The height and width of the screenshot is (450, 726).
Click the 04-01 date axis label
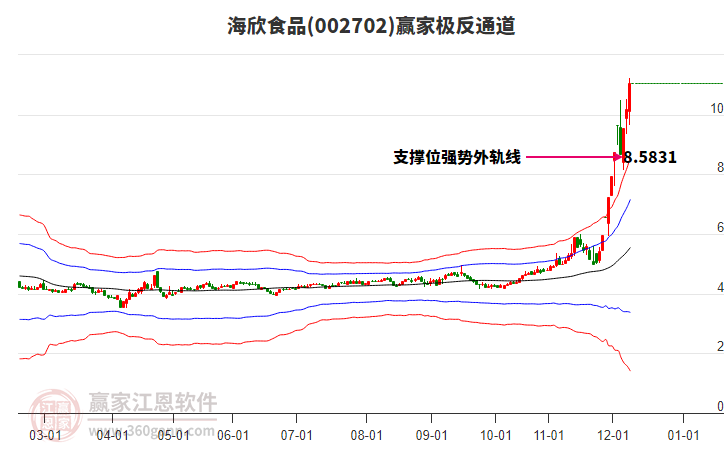point(113,435)
